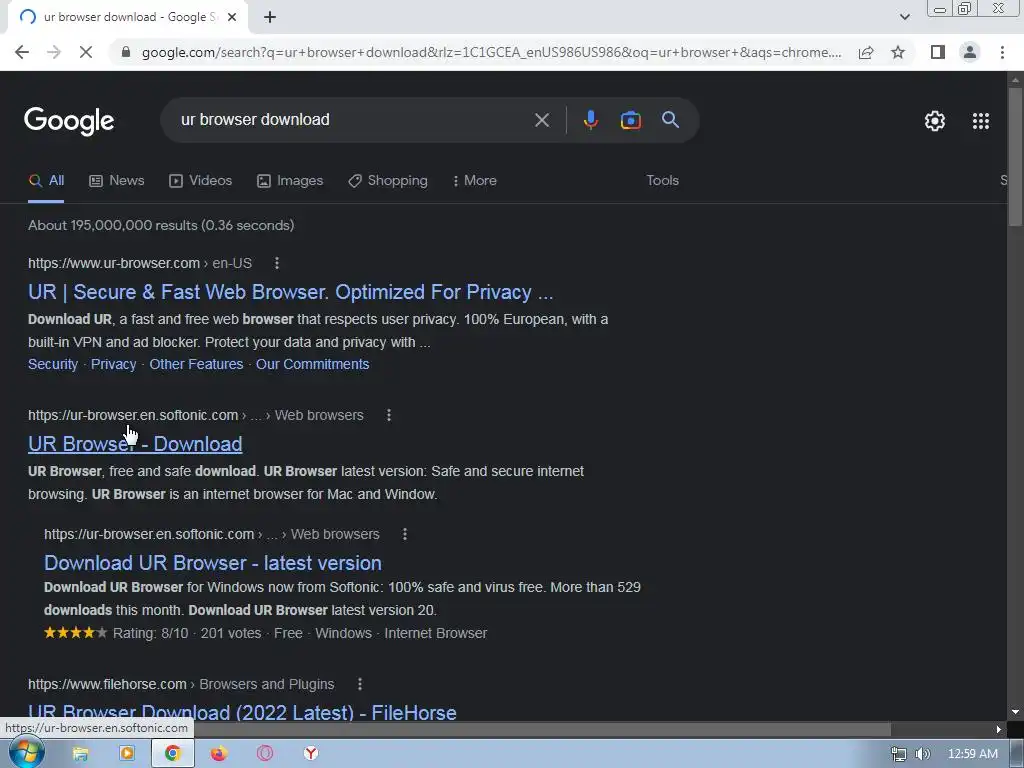The image size is (1024, 768).
Task: Open the Chrome profile avatar menu
Action: click(970, 52)
